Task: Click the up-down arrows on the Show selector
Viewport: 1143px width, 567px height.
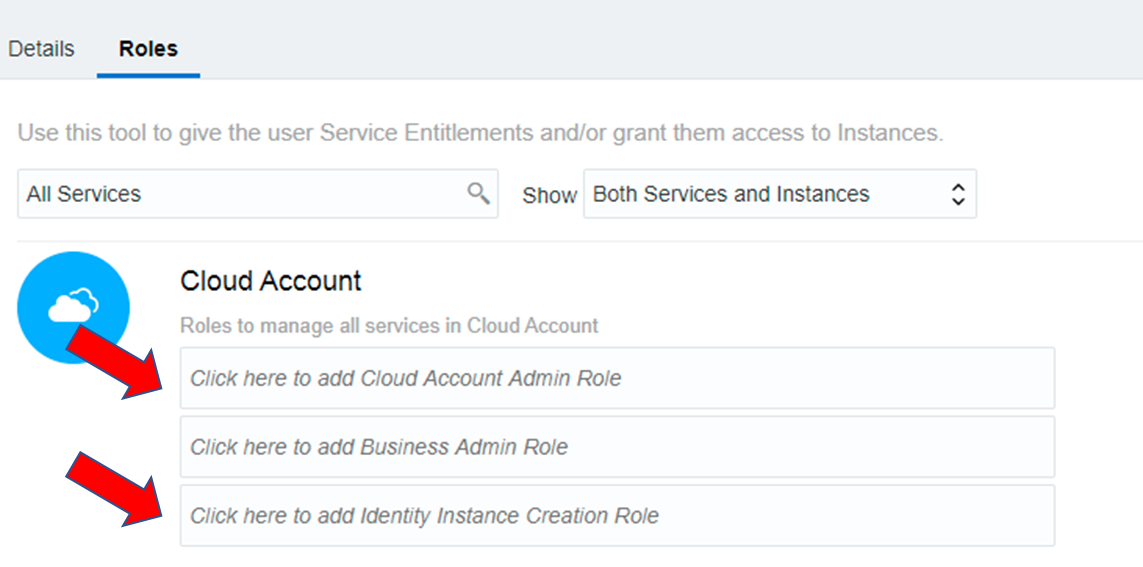Action: pos(957,194)
